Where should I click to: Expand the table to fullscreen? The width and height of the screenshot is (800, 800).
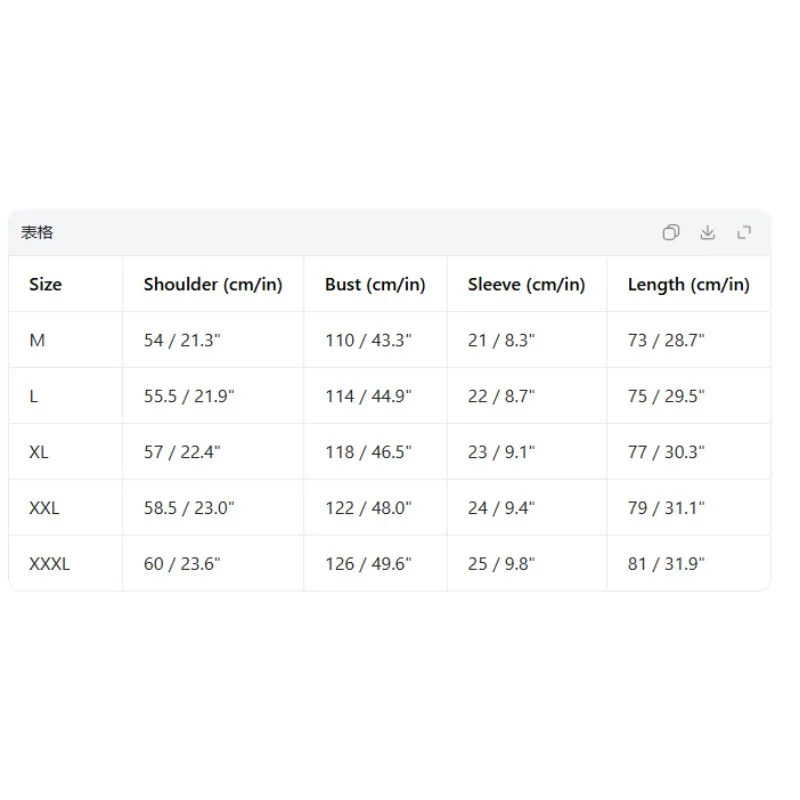[744, 232]
